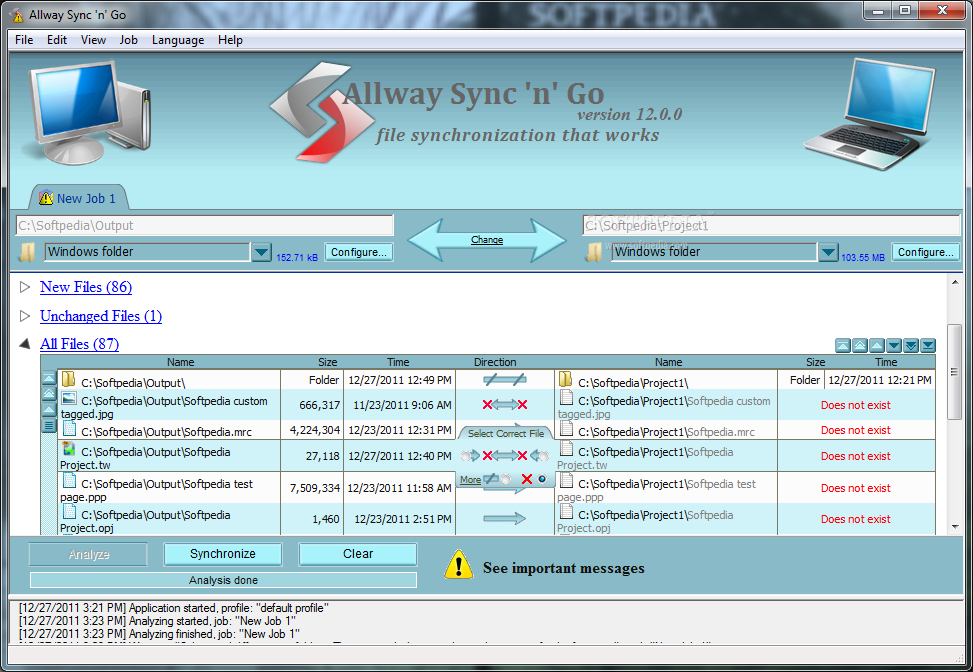Open the right Windows folder dropdown arrow
This screenshot has height=672, width=973.
click(x=828, y=252)
